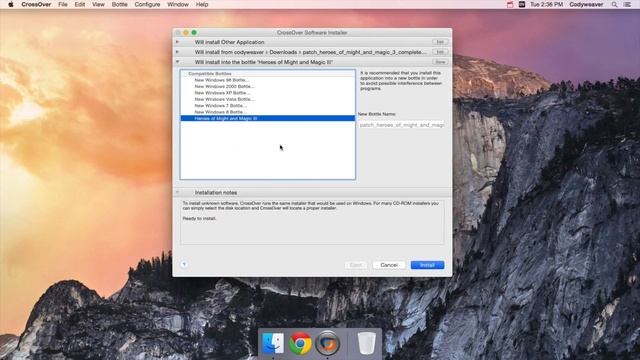The width and height of the screenshot is (640, 360).
Task: Click the Cancel button
Action: pyautogui.click(x=389, y=265)
